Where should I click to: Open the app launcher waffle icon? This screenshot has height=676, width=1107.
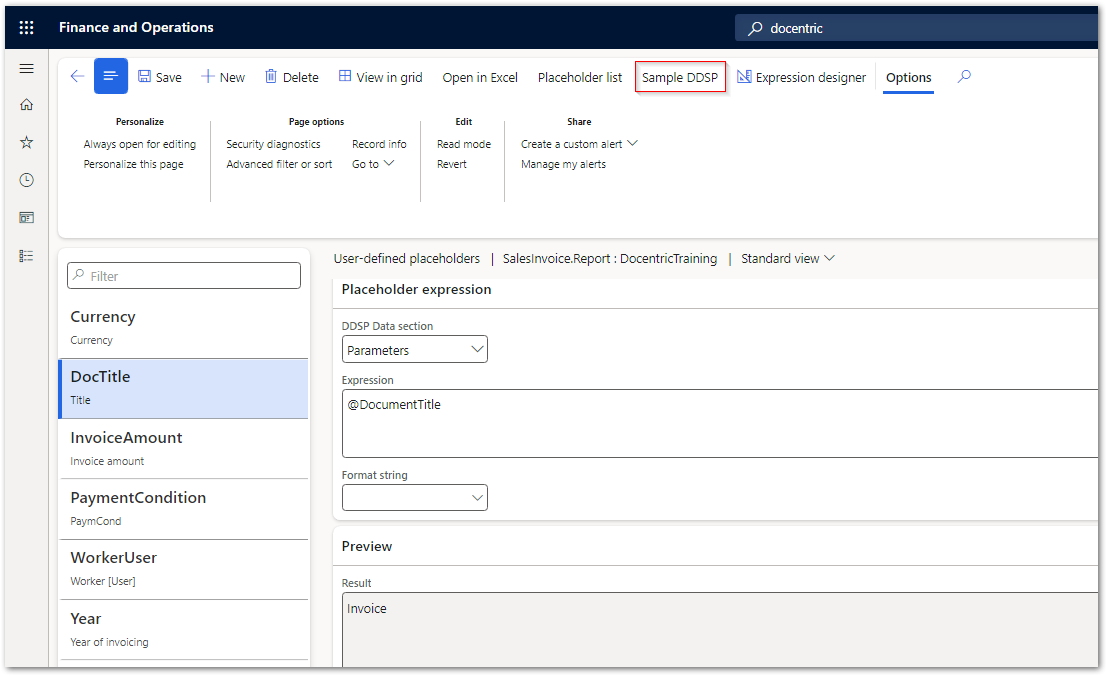click(x=26, y=28)
